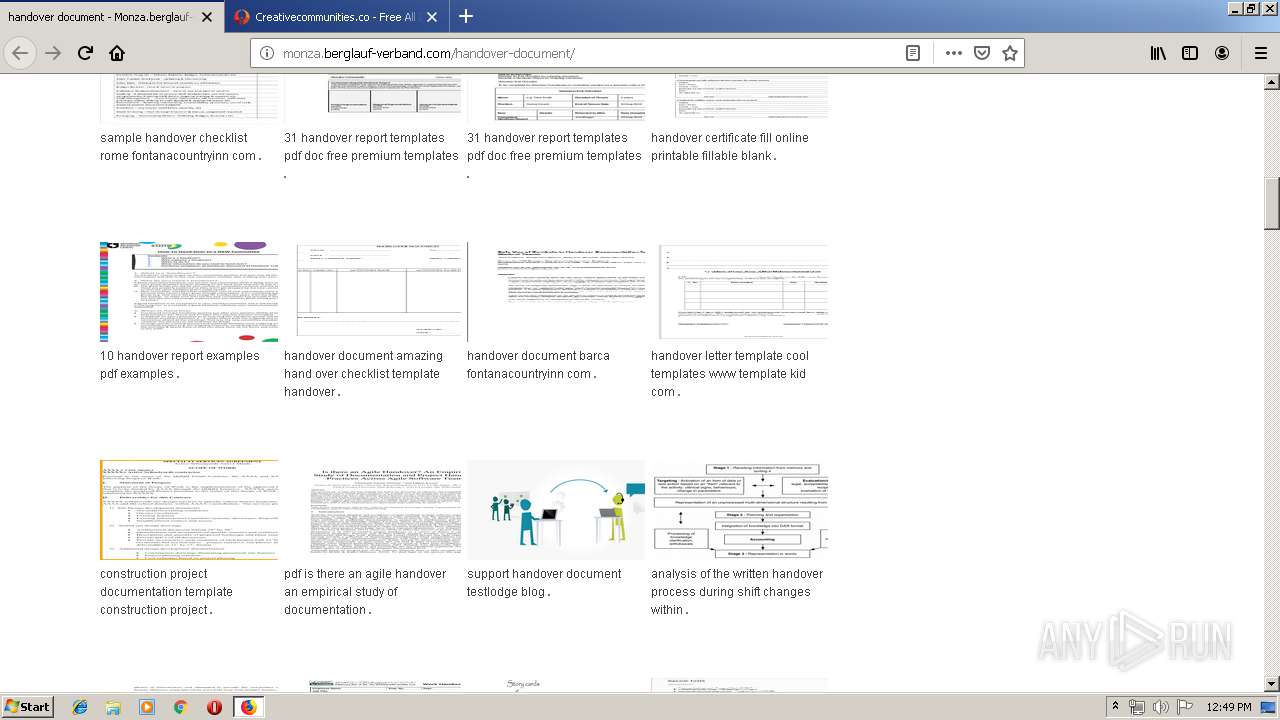Switch to handover document - Monza tab
Screen dimensions: 1280x720
[x=112, y=17]
